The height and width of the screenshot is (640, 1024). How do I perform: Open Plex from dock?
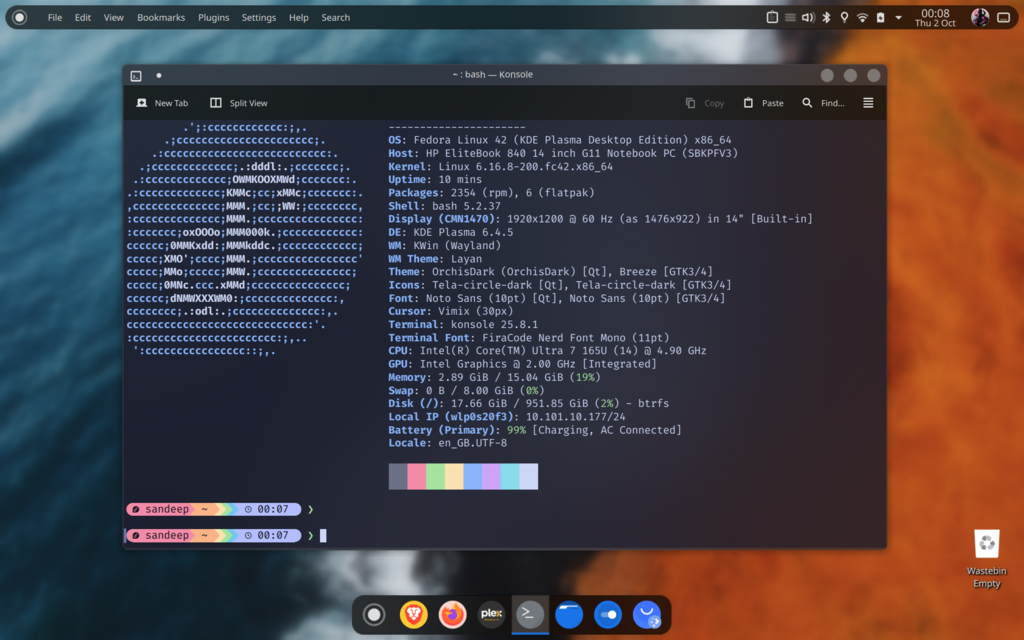tap(491, 615)
